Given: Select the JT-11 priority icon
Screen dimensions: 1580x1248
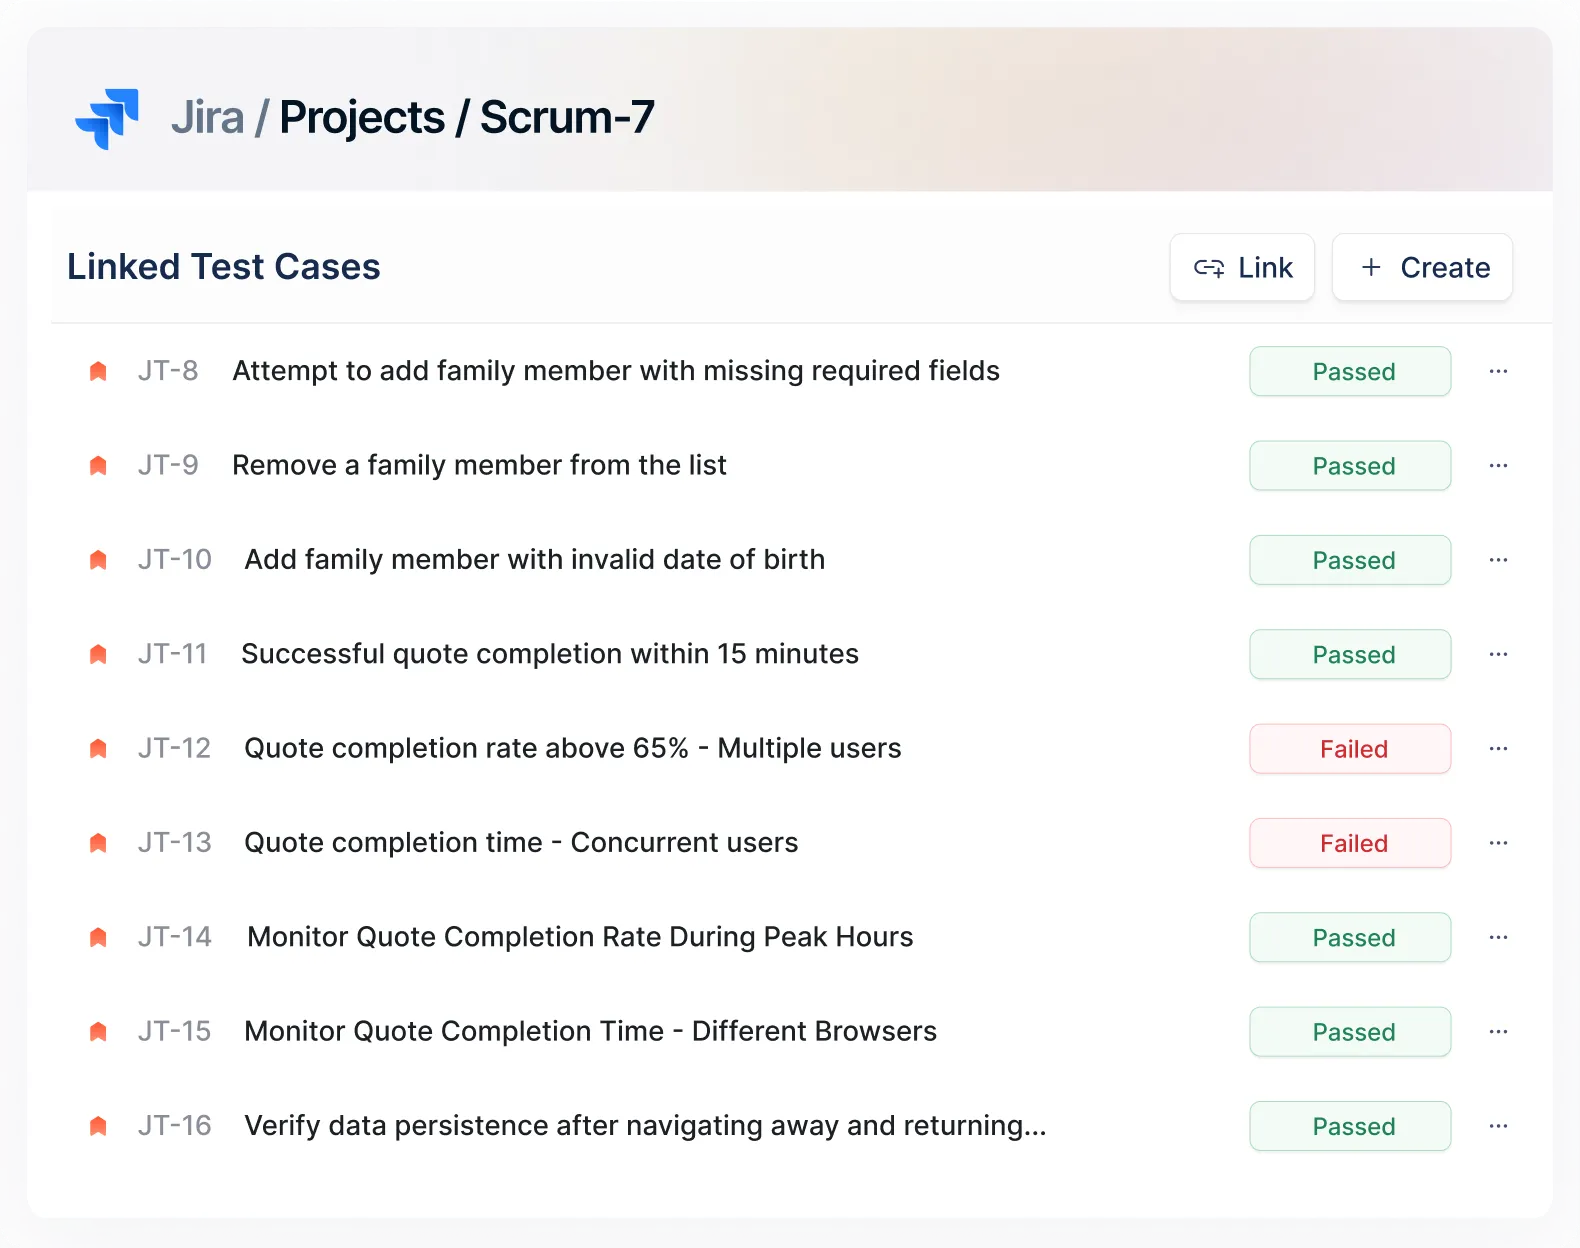Looking at the screenshot, I should [x=97, y=653].
